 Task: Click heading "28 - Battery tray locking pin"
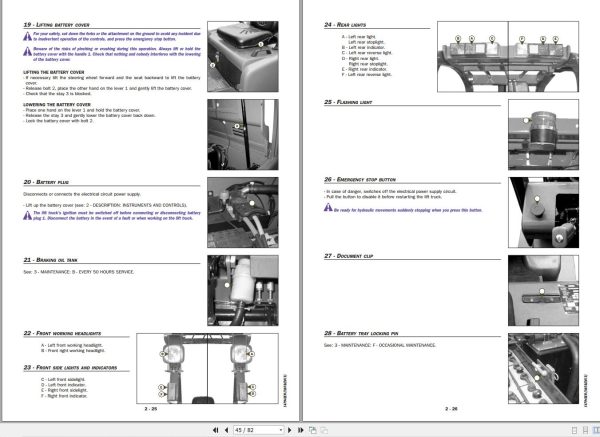click(x=361, y=333)
